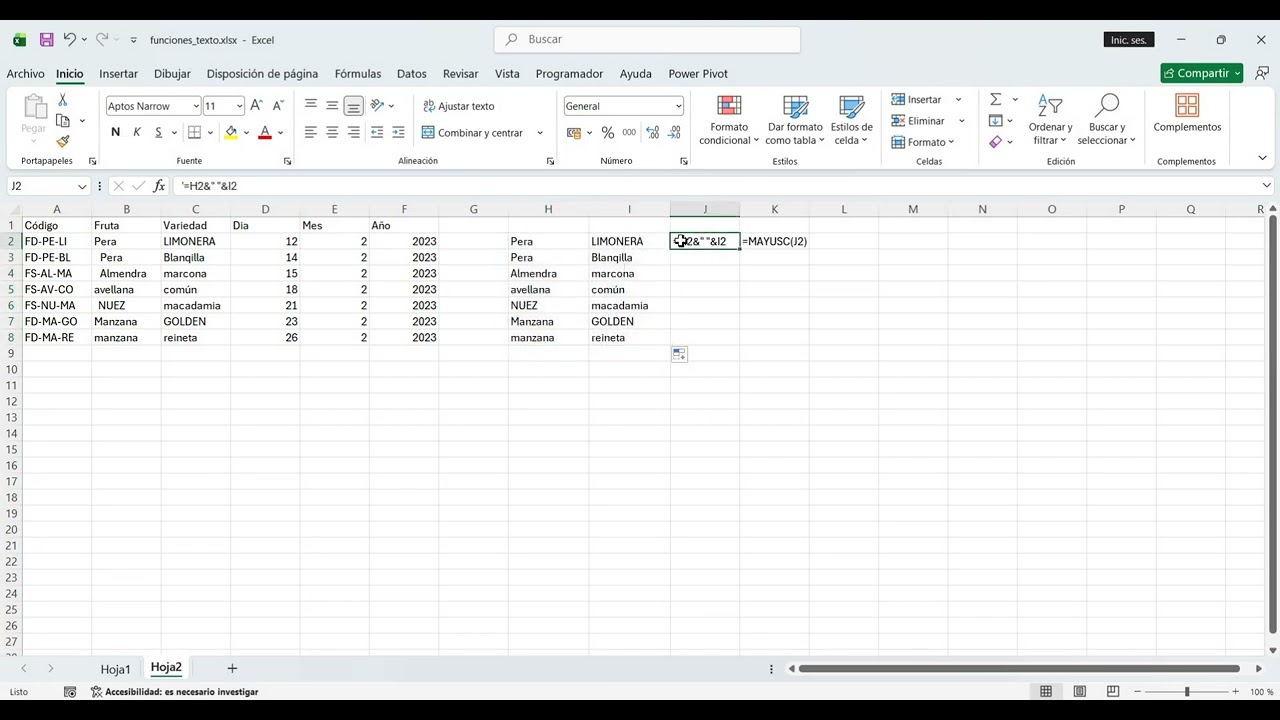The image size is (1280, 720).
Task: Open Ordenar y filtrar menu
Action: pyautogui.click(x=1050, y=121)
